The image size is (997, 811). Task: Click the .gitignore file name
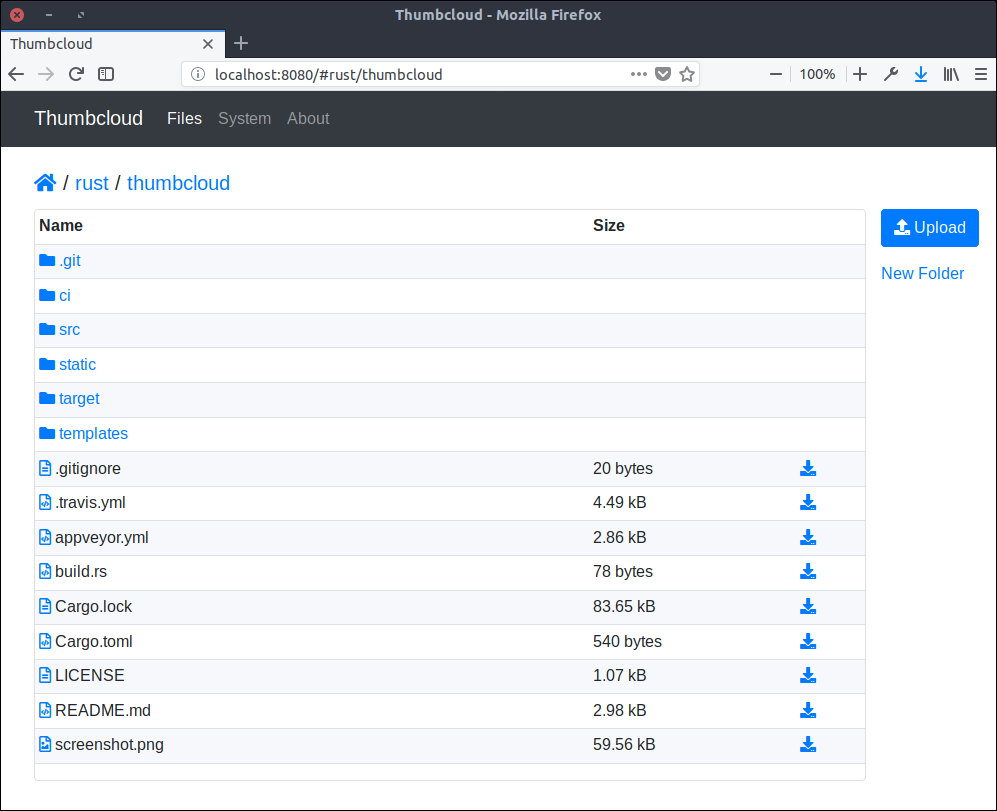tap(88, 469)
